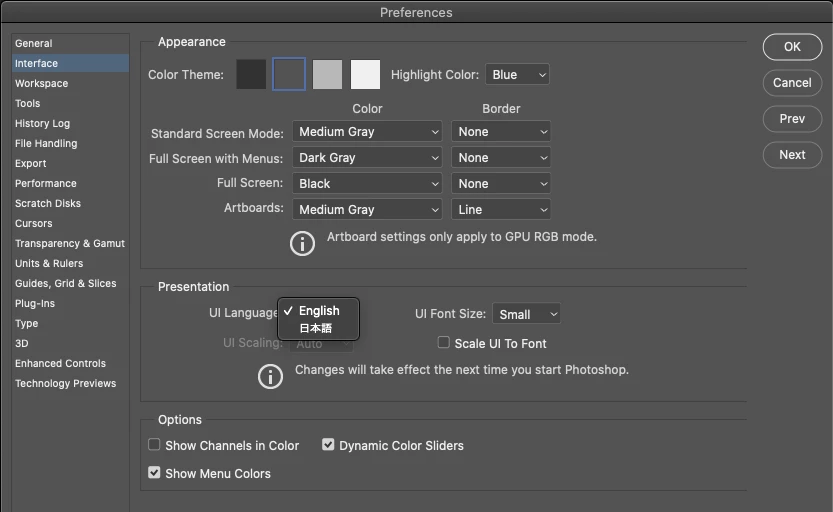Enable the Scale UI To Font checkbox
Image resolution: width=833 pixels, height=512 pixels.
(x=443, y=343)
